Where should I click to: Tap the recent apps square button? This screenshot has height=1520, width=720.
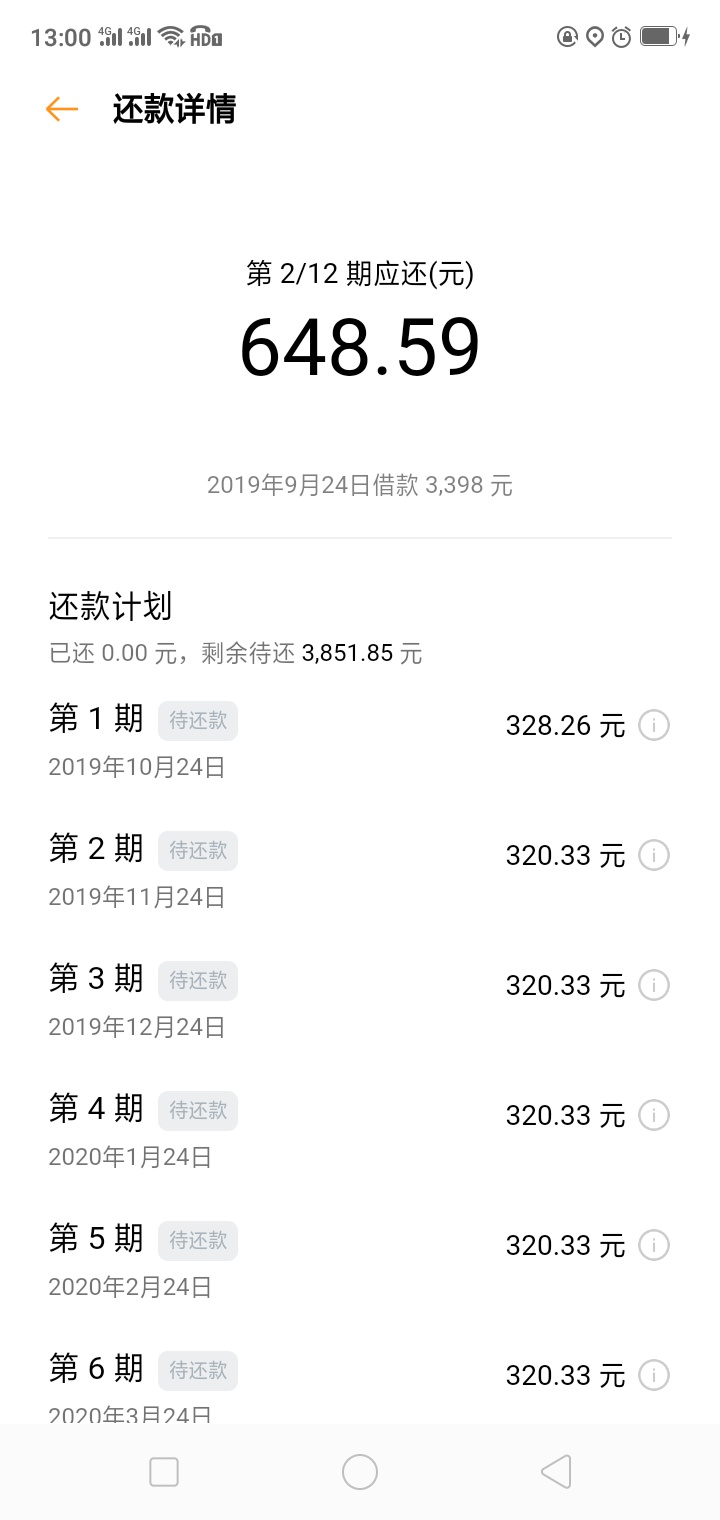point(164,1472)
